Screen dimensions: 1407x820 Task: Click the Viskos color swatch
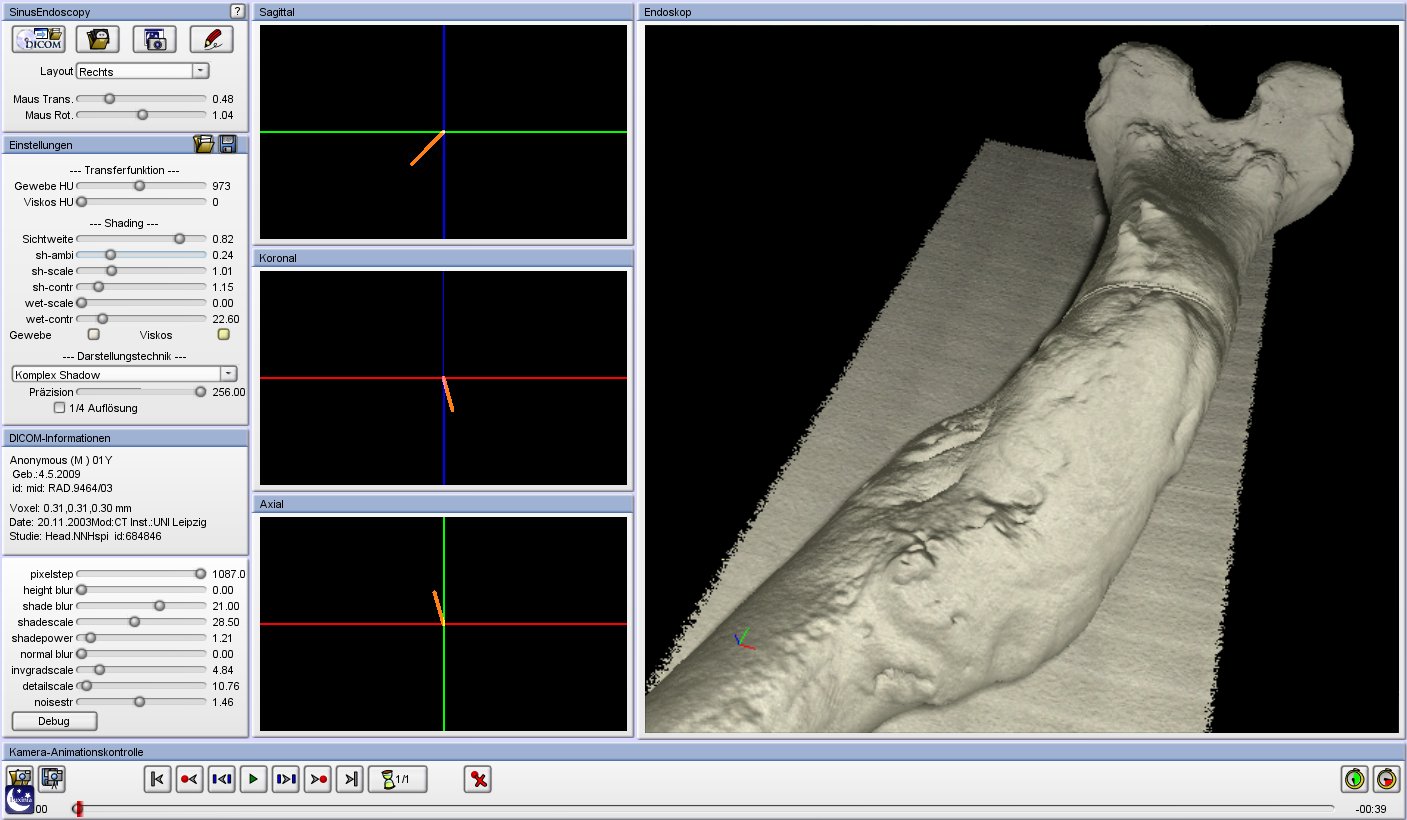[x=224, y=335]
